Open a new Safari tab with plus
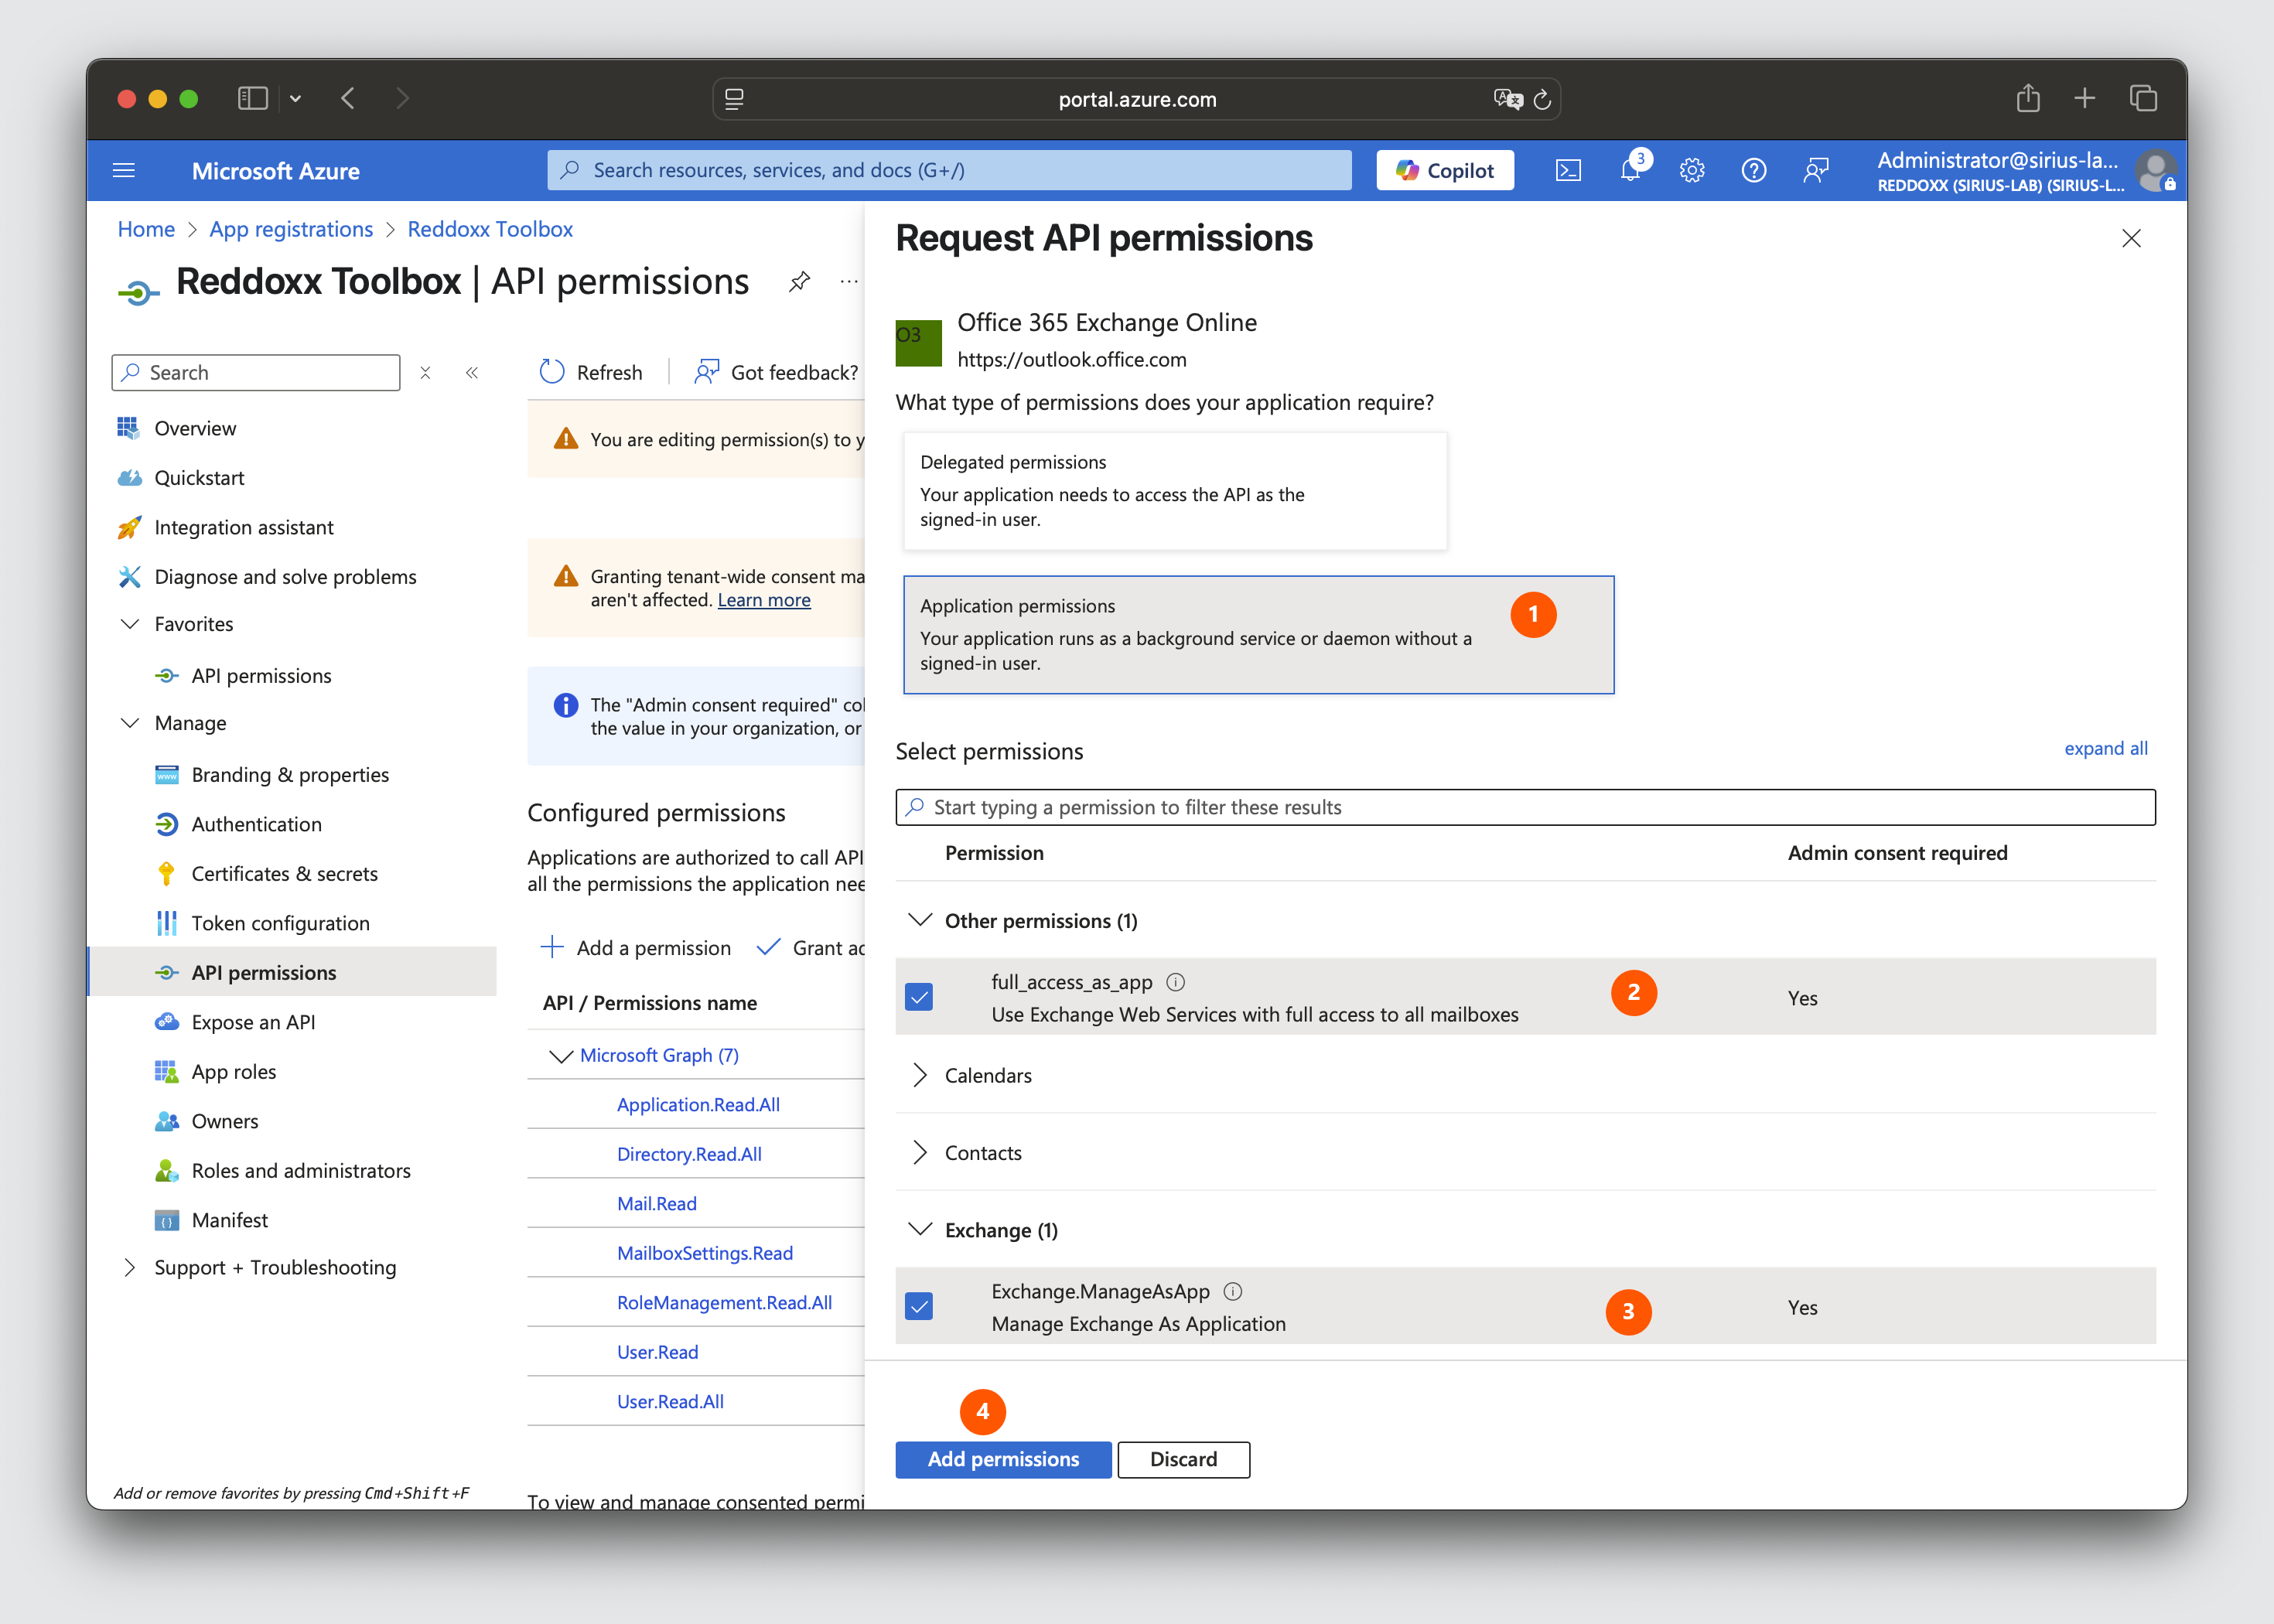 click(2085, 98)
